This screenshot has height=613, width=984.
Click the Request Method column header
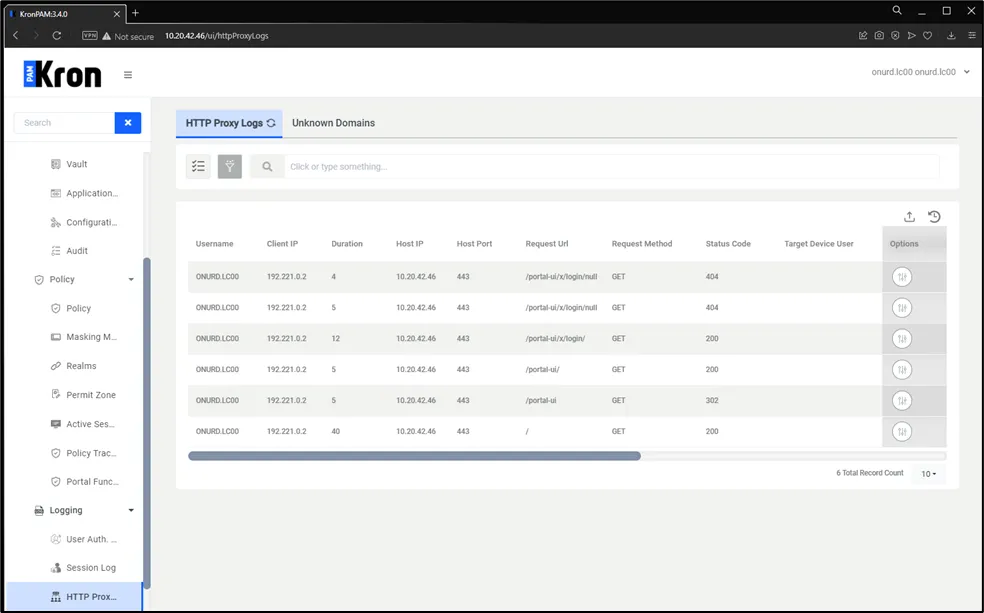(x=642, y=243)
